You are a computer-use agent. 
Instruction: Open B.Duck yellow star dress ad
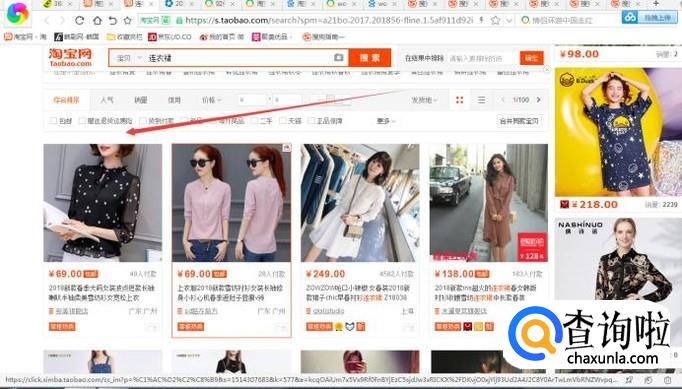[x=618, y=132]
